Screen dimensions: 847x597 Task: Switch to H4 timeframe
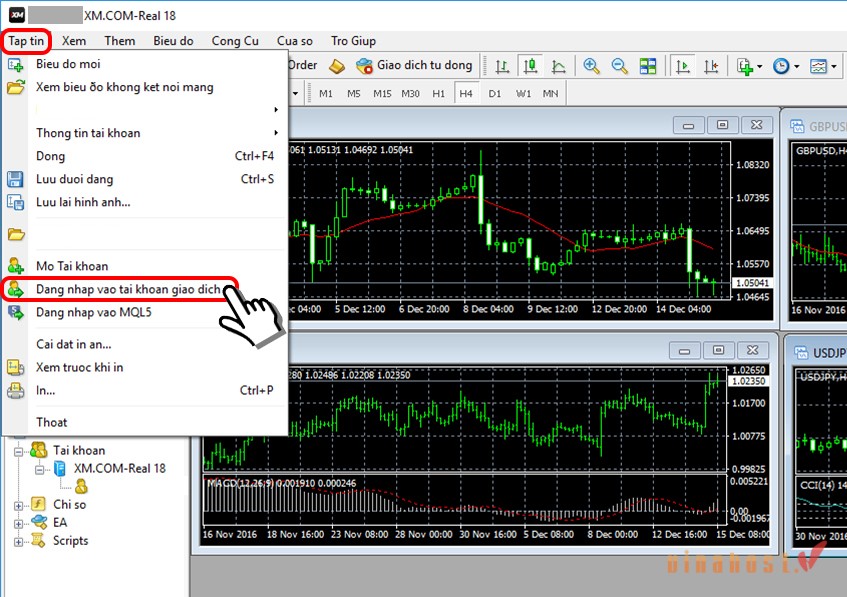(x=466, y=93)
